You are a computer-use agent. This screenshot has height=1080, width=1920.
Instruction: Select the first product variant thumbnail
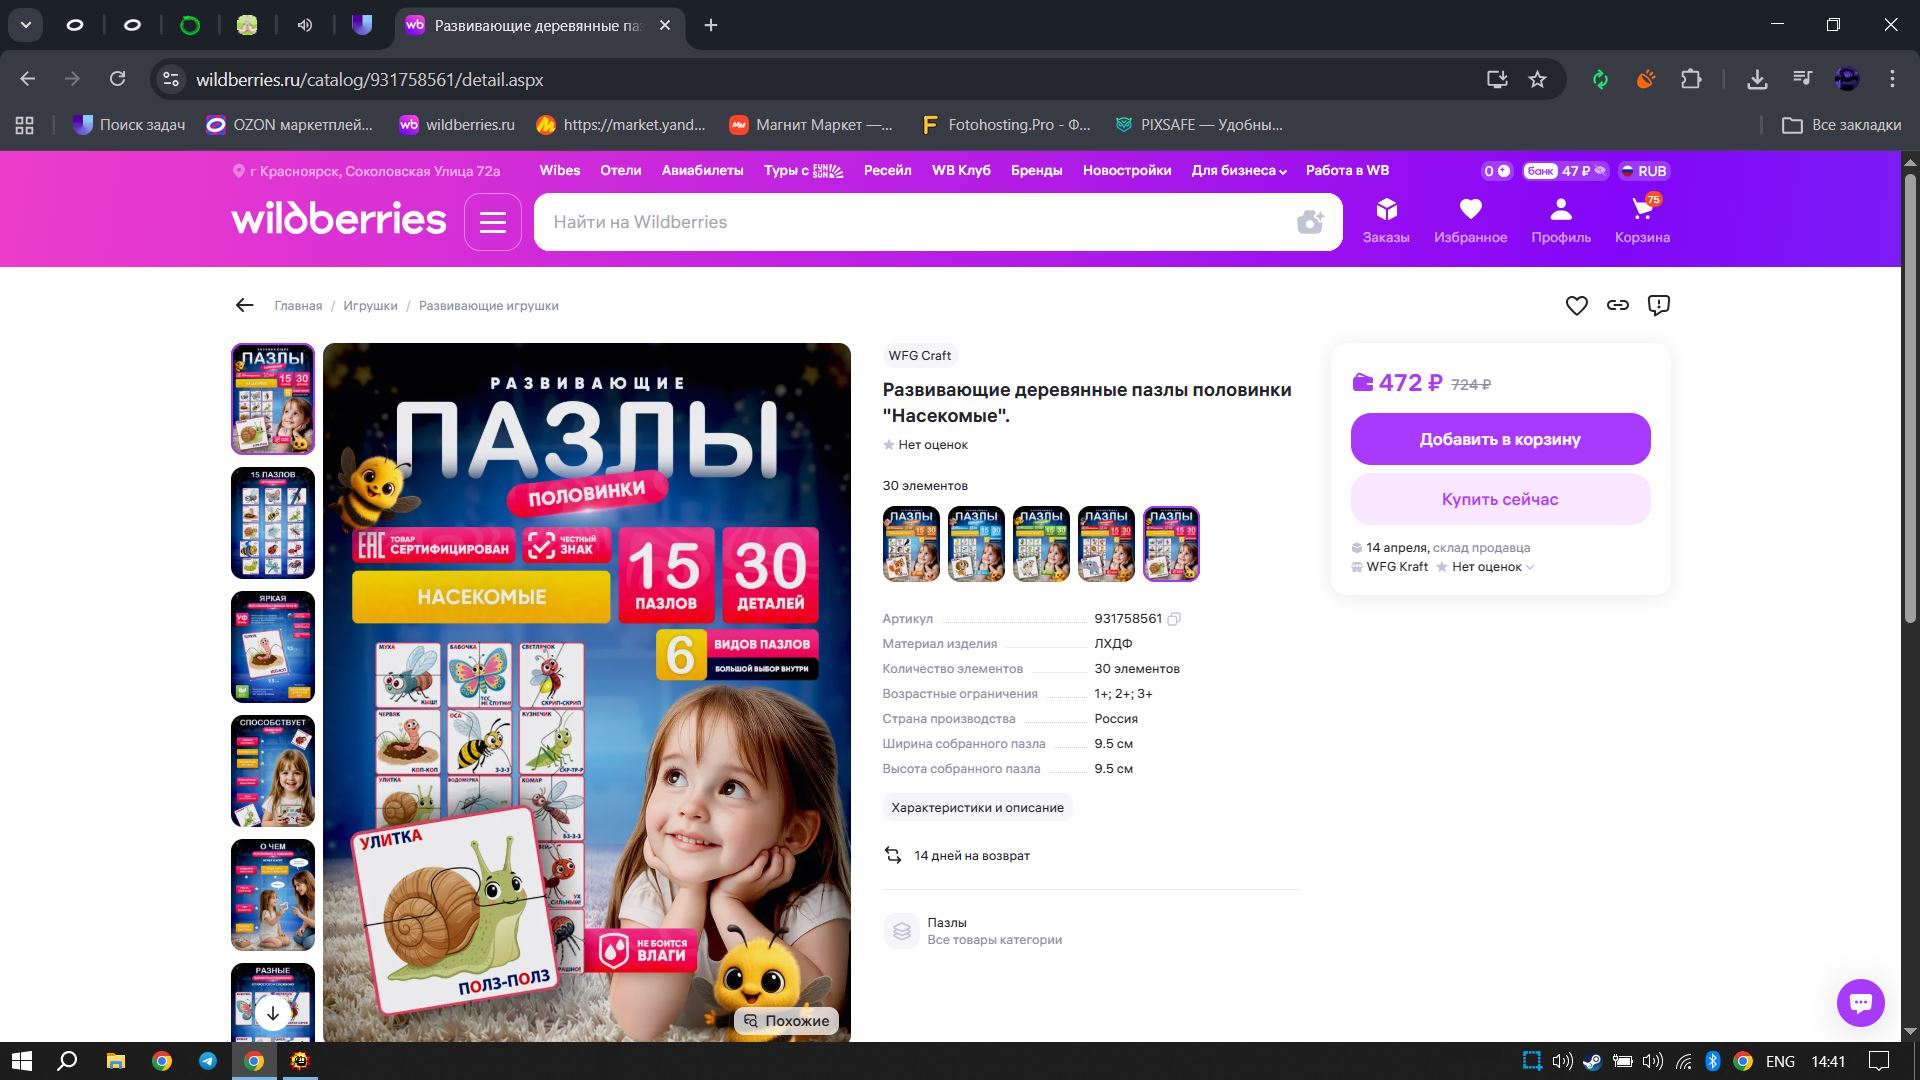pos(910,544)
